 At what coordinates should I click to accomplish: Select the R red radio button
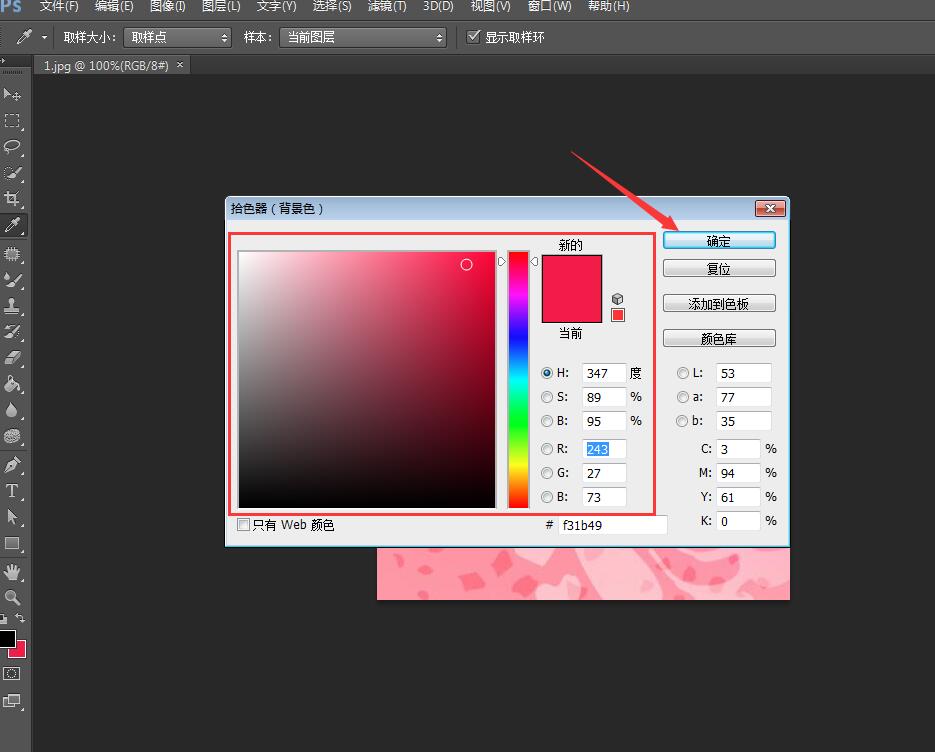547,448
